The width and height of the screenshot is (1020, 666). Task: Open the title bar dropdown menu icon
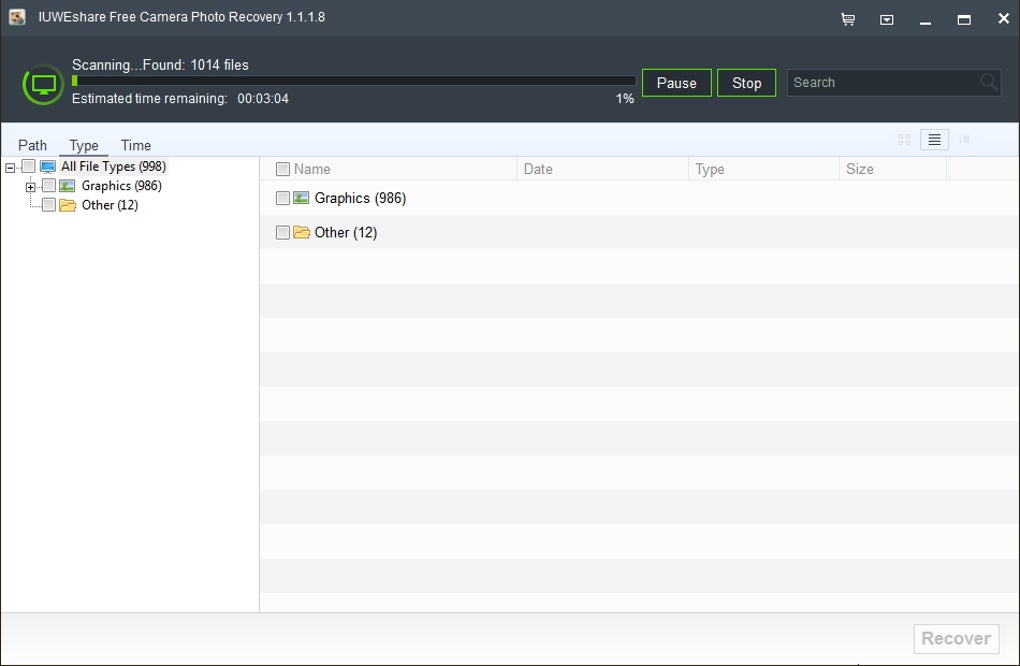(887, 19)
